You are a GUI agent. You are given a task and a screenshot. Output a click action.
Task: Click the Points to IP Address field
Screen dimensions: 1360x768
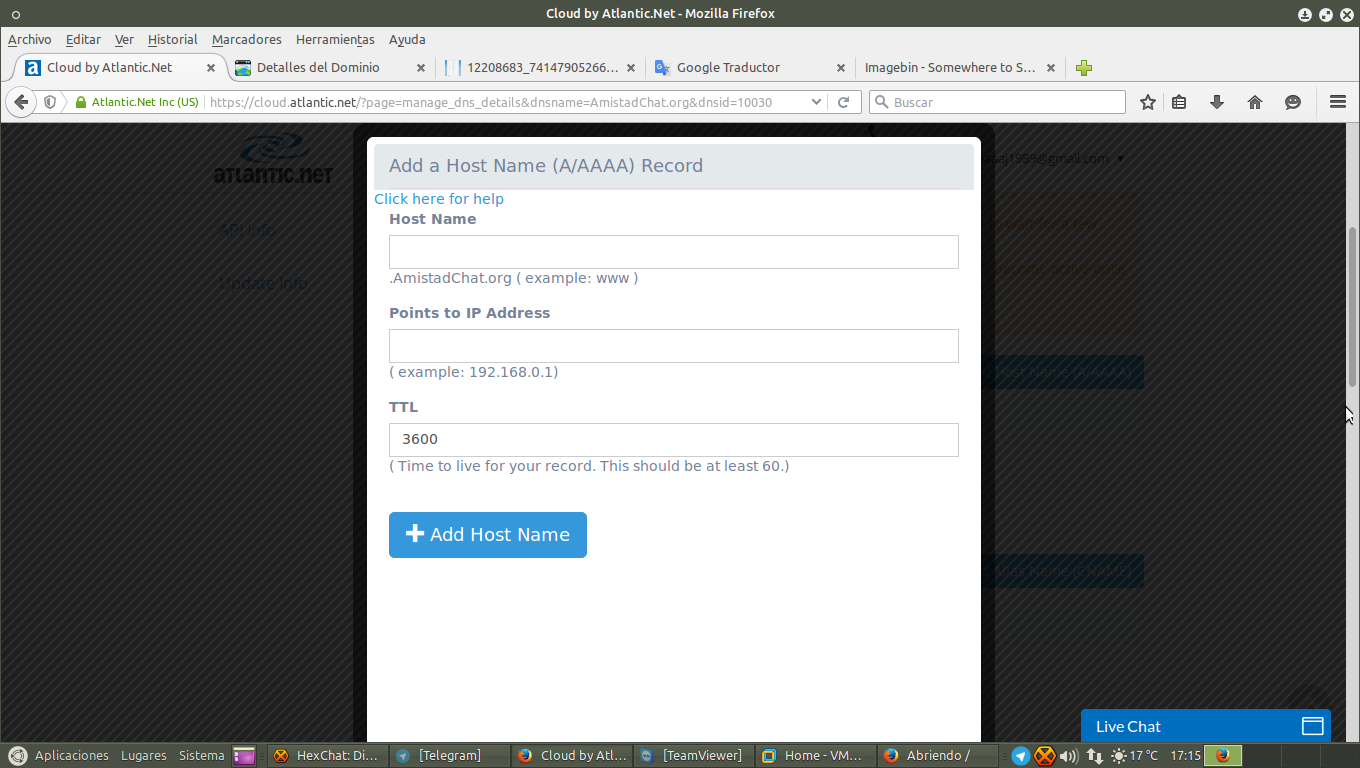point(674,346)
